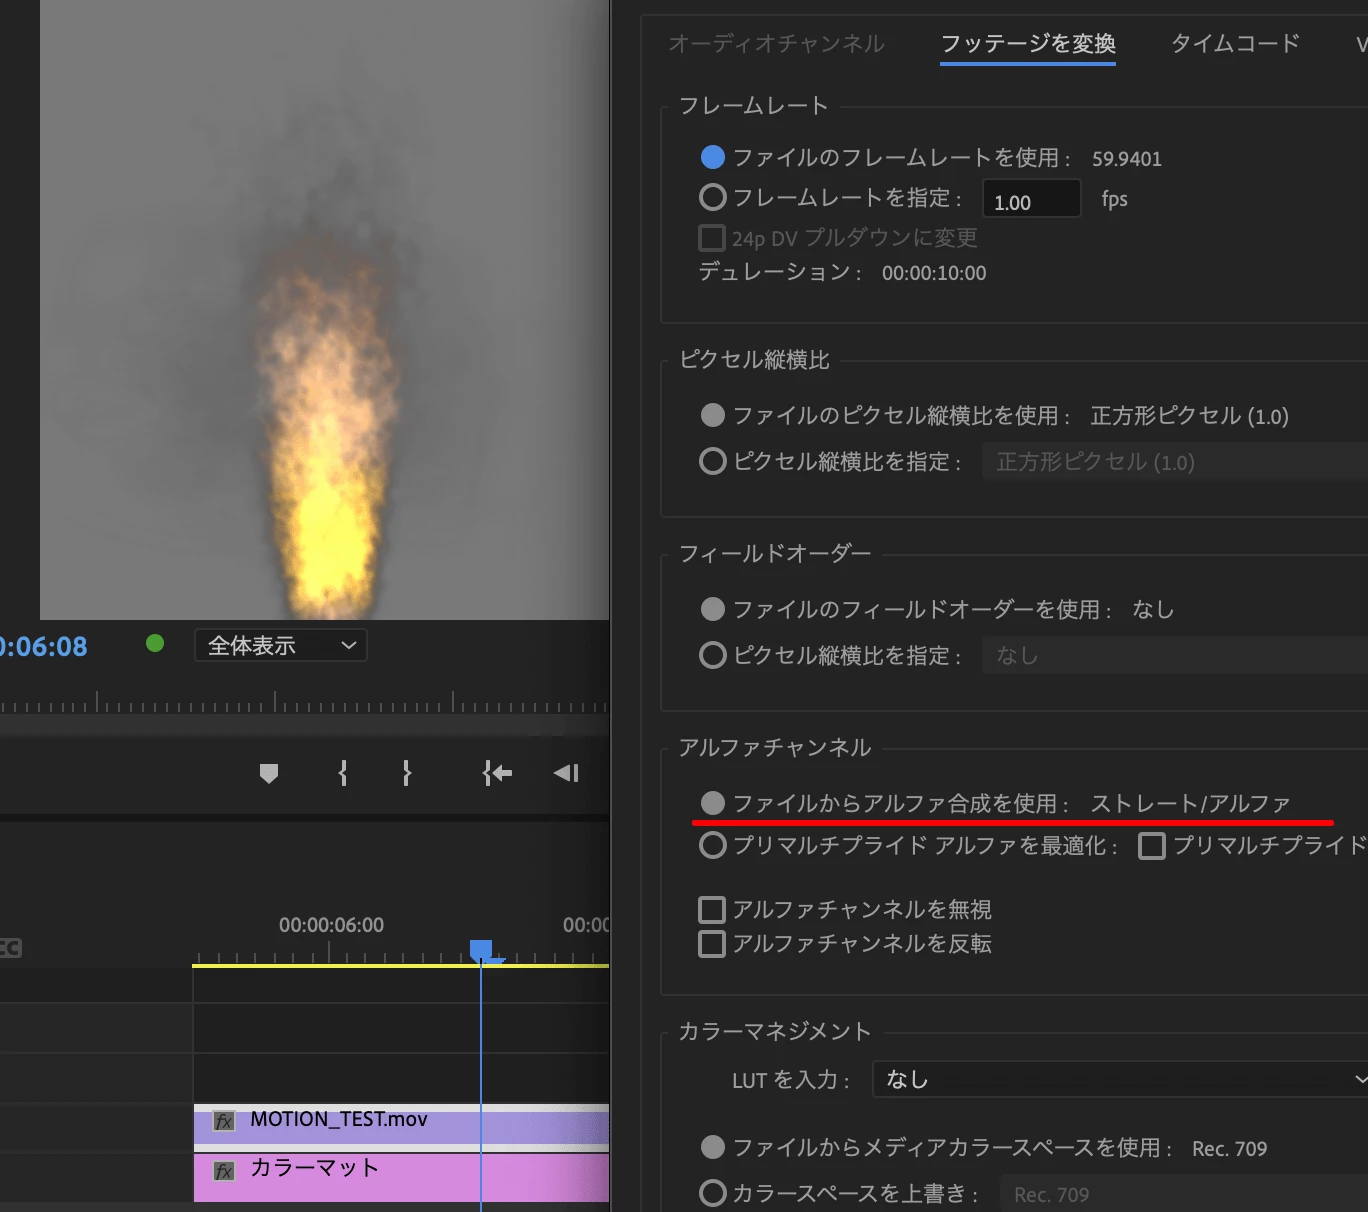The width and height of the screenshot is (1368, 1212).
Task: Select the MOTION_TEST.mov clip in timeline
Action: [x=401, y=1126]
